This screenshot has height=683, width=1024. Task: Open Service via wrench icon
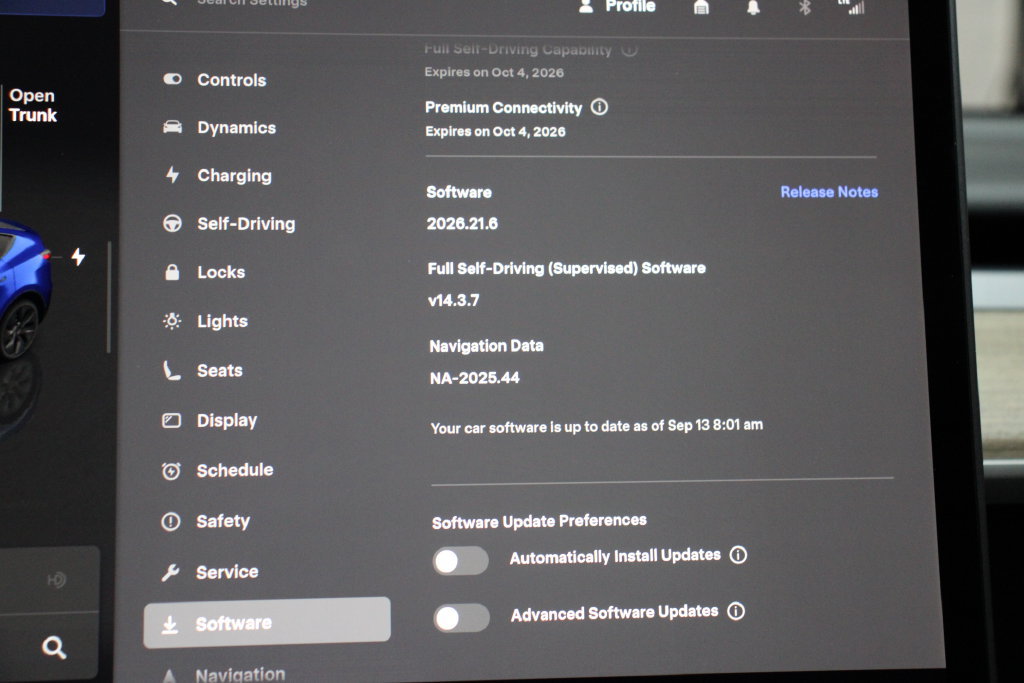pyautogui.click(x=170, y=572)
